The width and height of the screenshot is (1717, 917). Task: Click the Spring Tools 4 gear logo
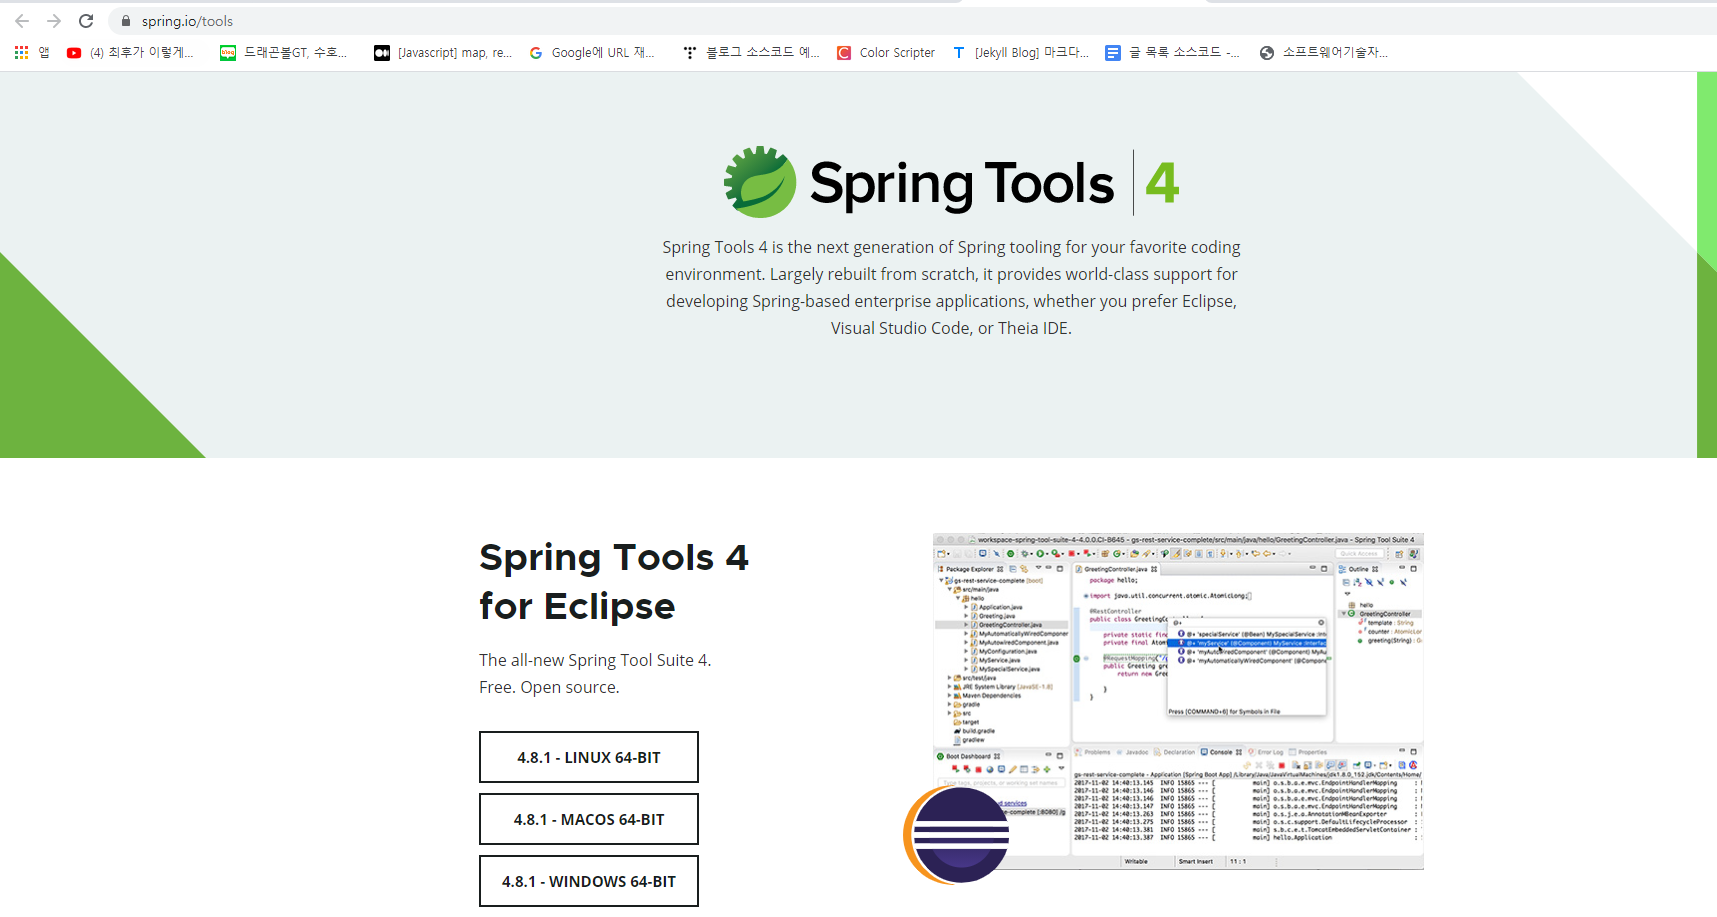coord(760,182)
